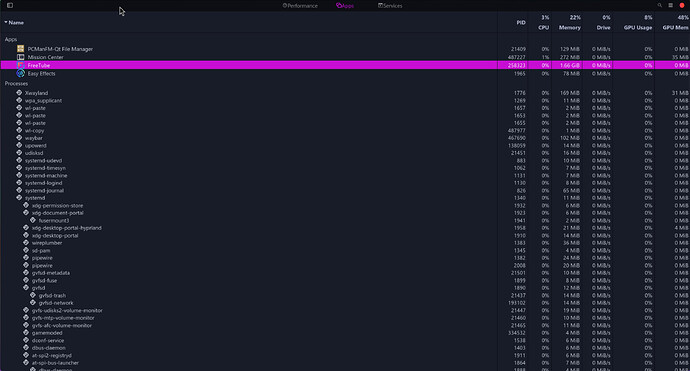Click the Mission Center app icon
The height and width of the screenshot is (371, 690).
tap(20, 57)
